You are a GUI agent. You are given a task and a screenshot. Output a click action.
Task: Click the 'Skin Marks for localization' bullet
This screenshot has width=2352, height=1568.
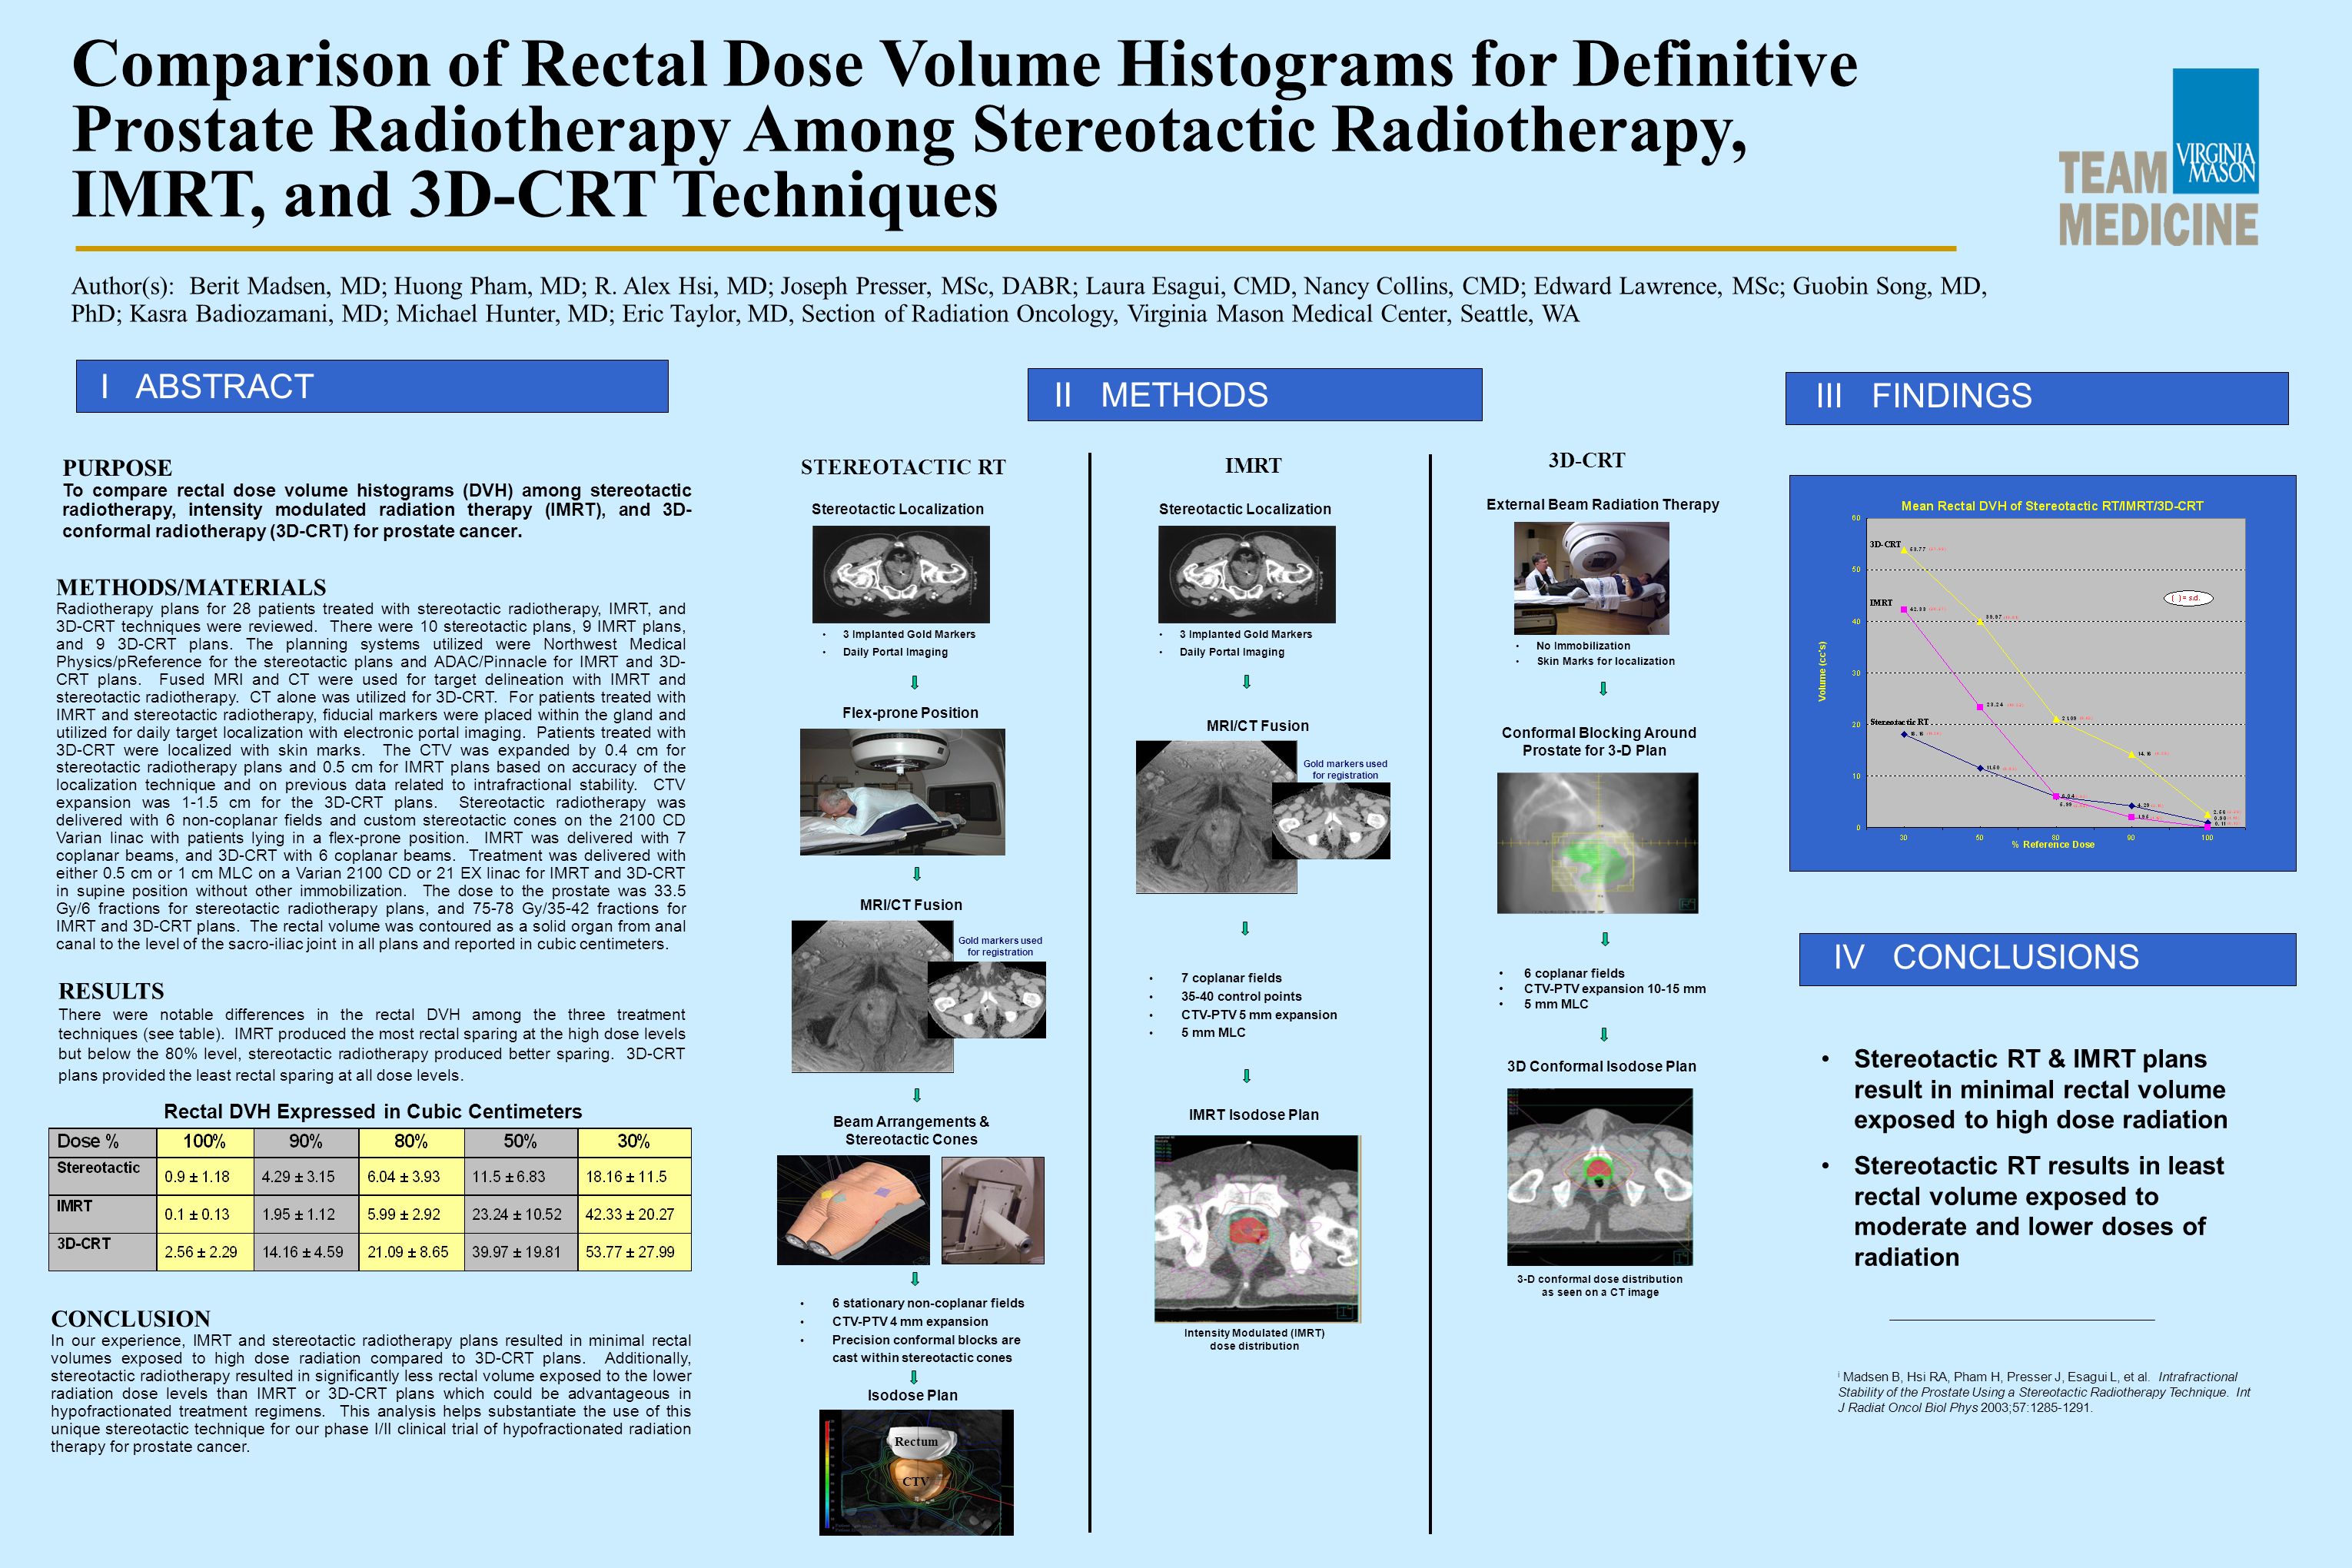click(x=1606, y=661)
